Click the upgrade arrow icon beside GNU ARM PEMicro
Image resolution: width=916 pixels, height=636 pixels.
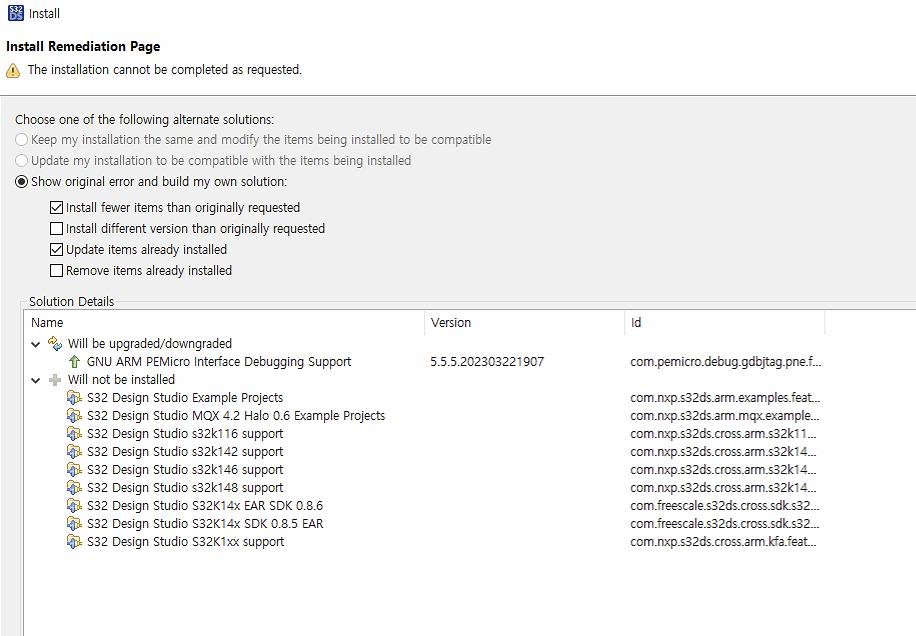(x=75, y=362)
